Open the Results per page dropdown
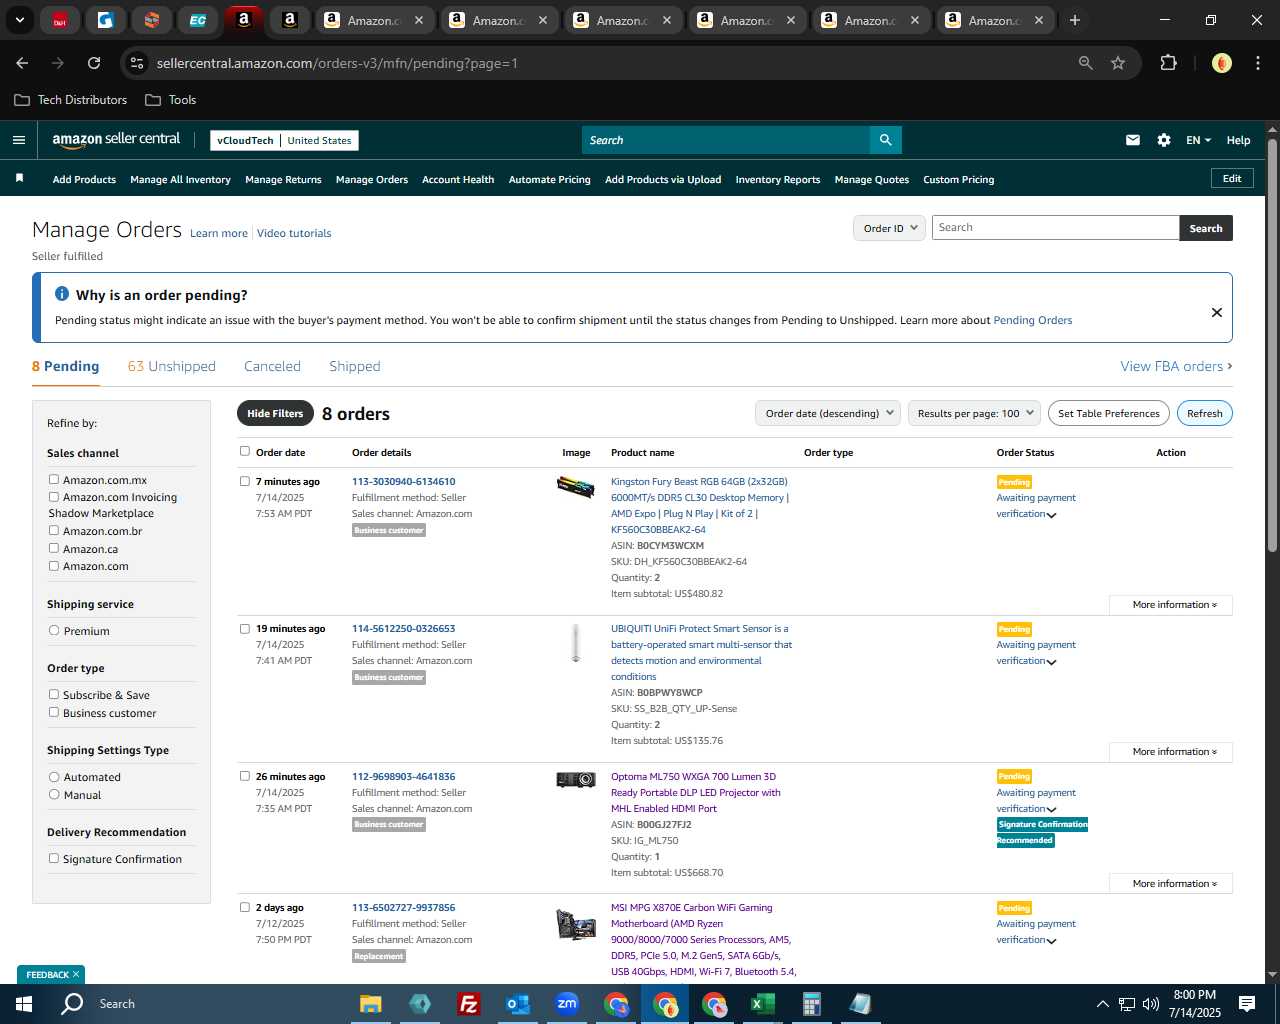This screenshot has height=1024, width=1280. pos(975,413)
